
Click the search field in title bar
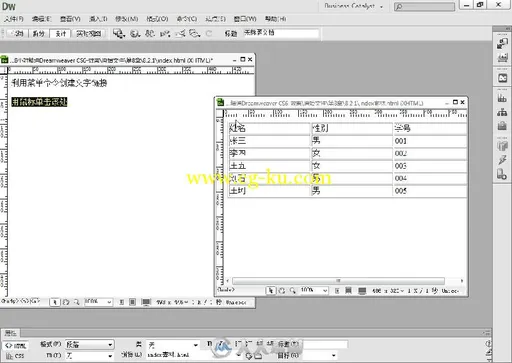(x=424, y=6)
